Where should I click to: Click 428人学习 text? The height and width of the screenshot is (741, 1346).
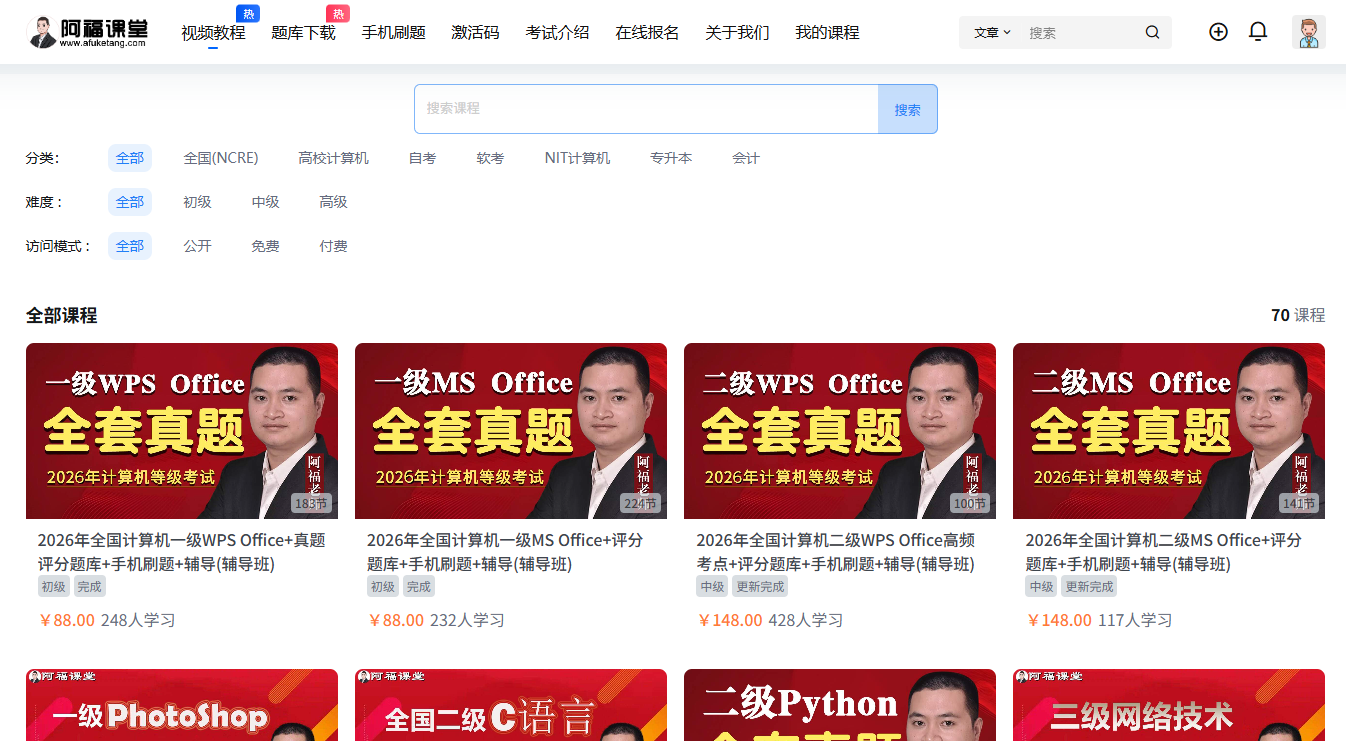[x=805, y=620]
